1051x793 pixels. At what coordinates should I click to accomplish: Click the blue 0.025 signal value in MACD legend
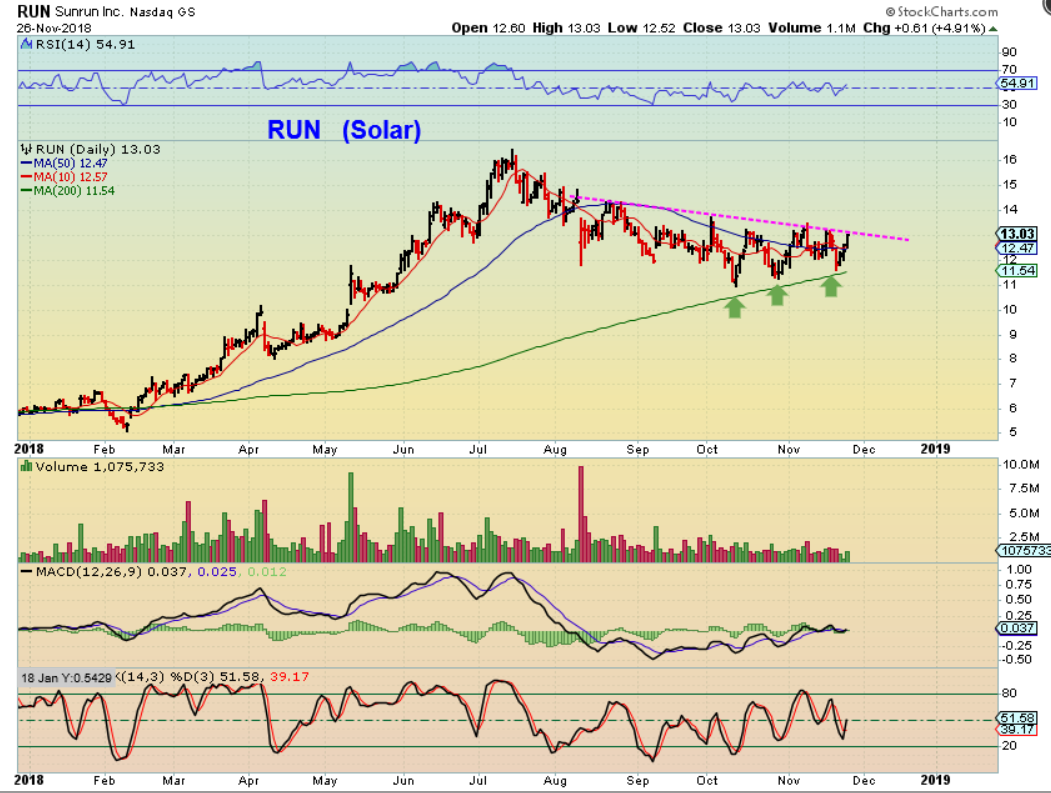pyautogui.click(x=217, y=572)
